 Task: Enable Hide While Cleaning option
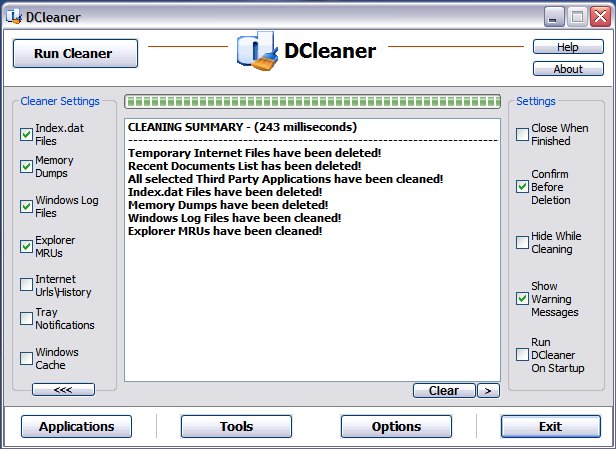tap(522, 242)
